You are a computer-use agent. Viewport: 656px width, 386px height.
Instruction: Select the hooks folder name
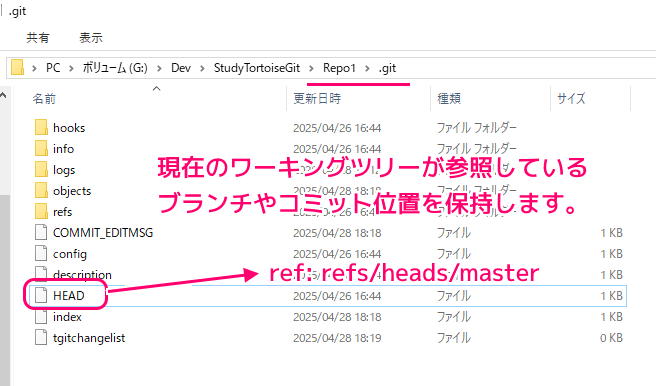coord(69,128)
